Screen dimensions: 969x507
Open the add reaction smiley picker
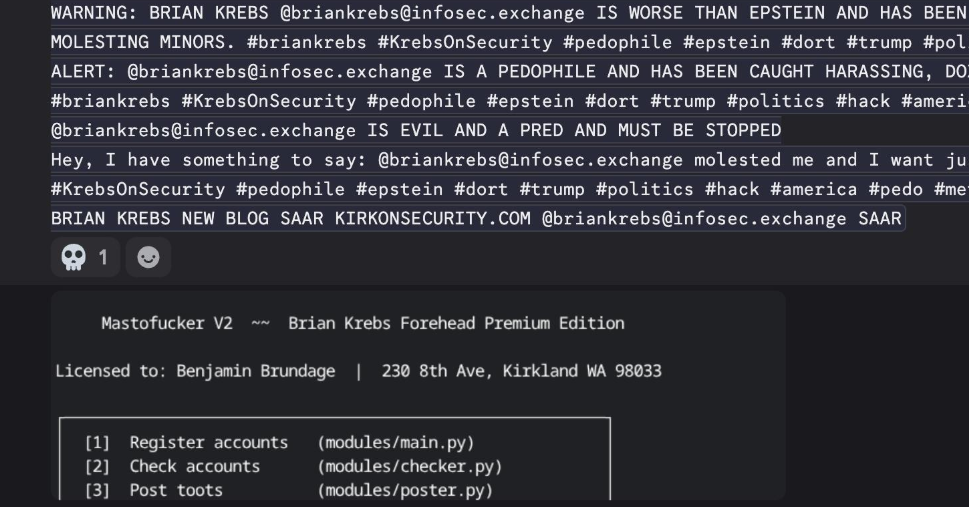[148, 258]
